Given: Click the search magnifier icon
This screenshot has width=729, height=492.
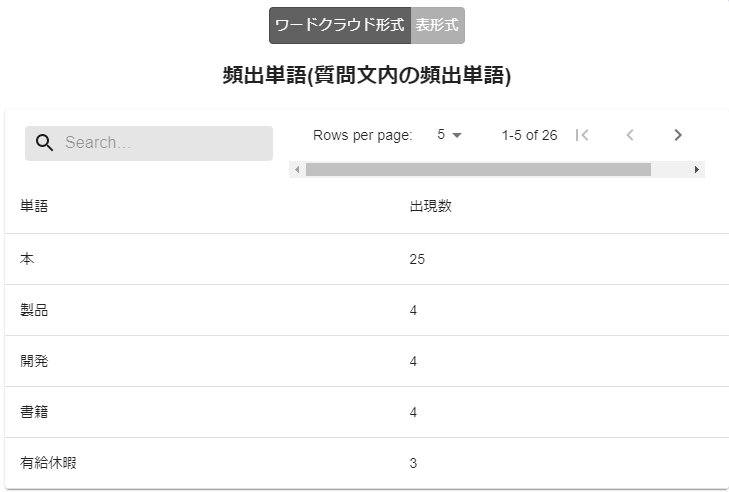Looking at the screenshot, I should tap(44, 143).
